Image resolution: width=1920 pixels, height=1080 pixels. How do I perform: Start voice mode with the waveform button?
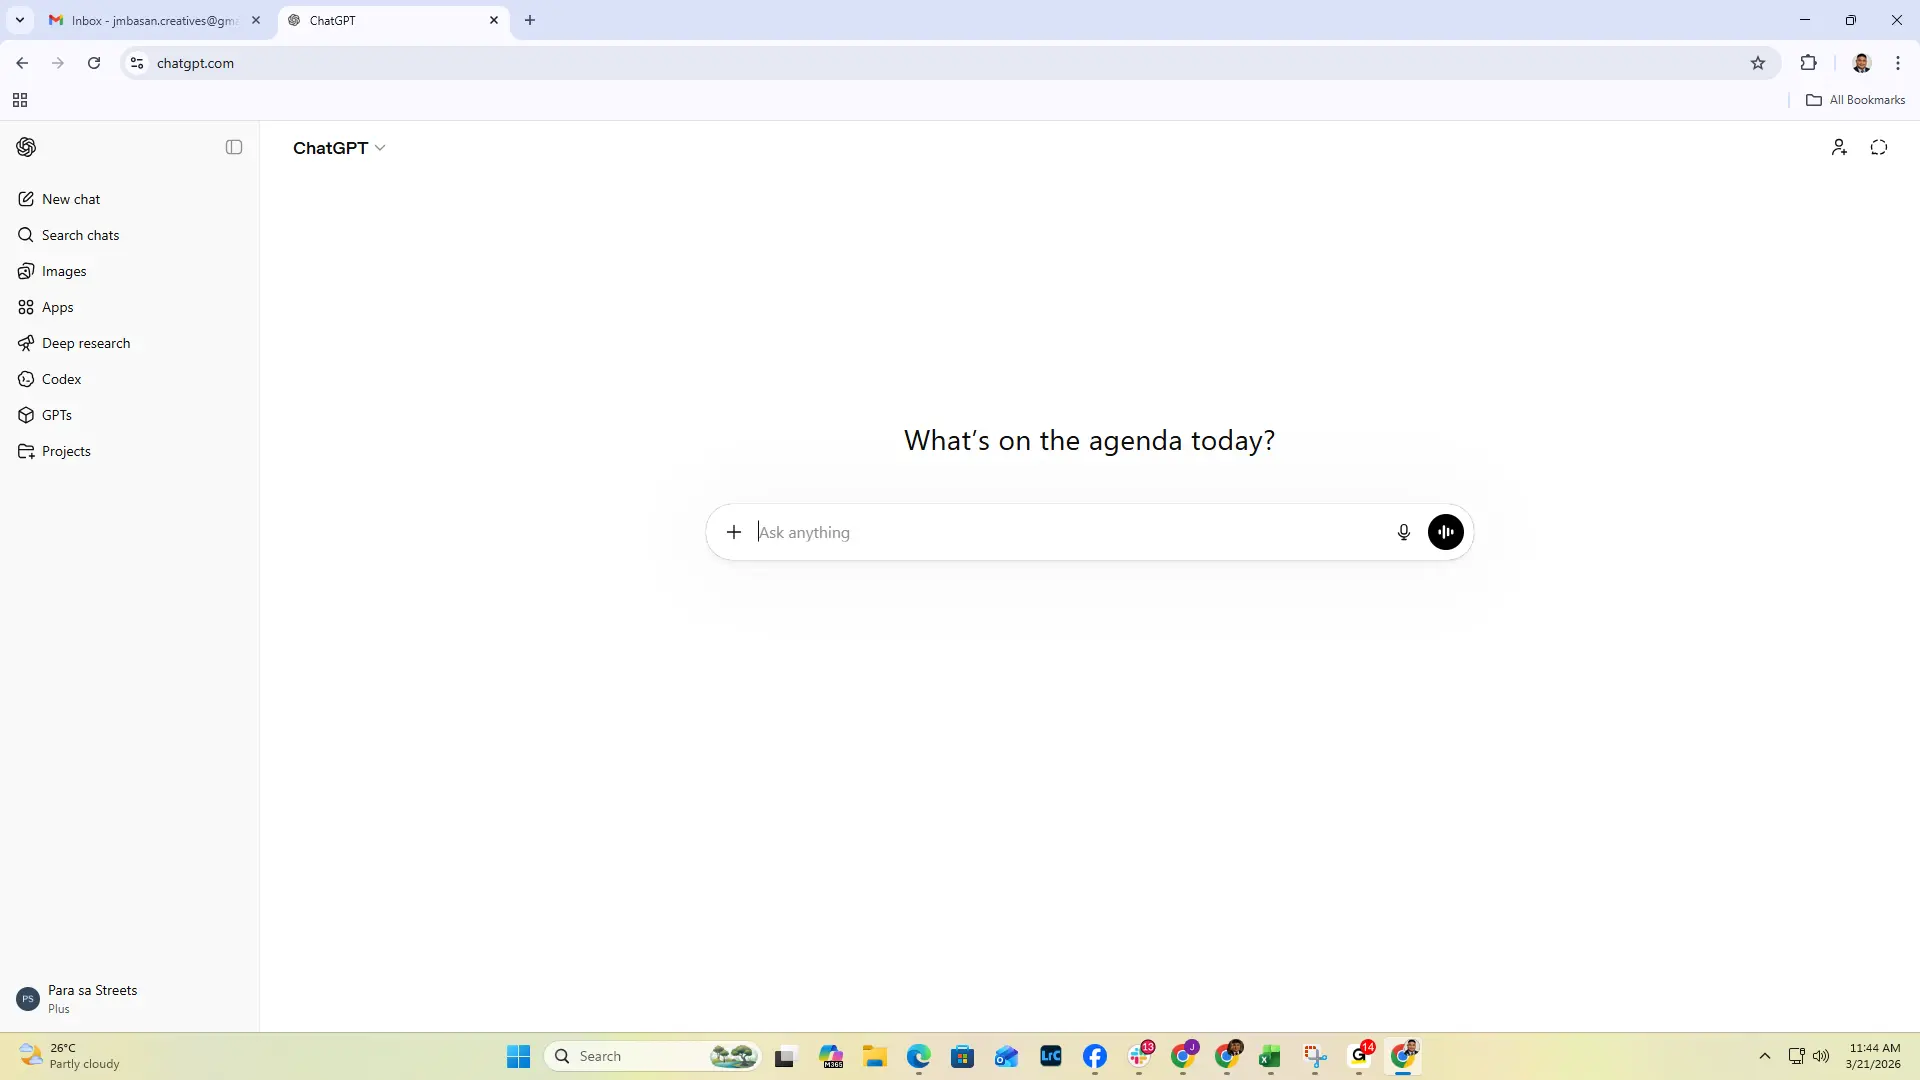click(1446, 532)
